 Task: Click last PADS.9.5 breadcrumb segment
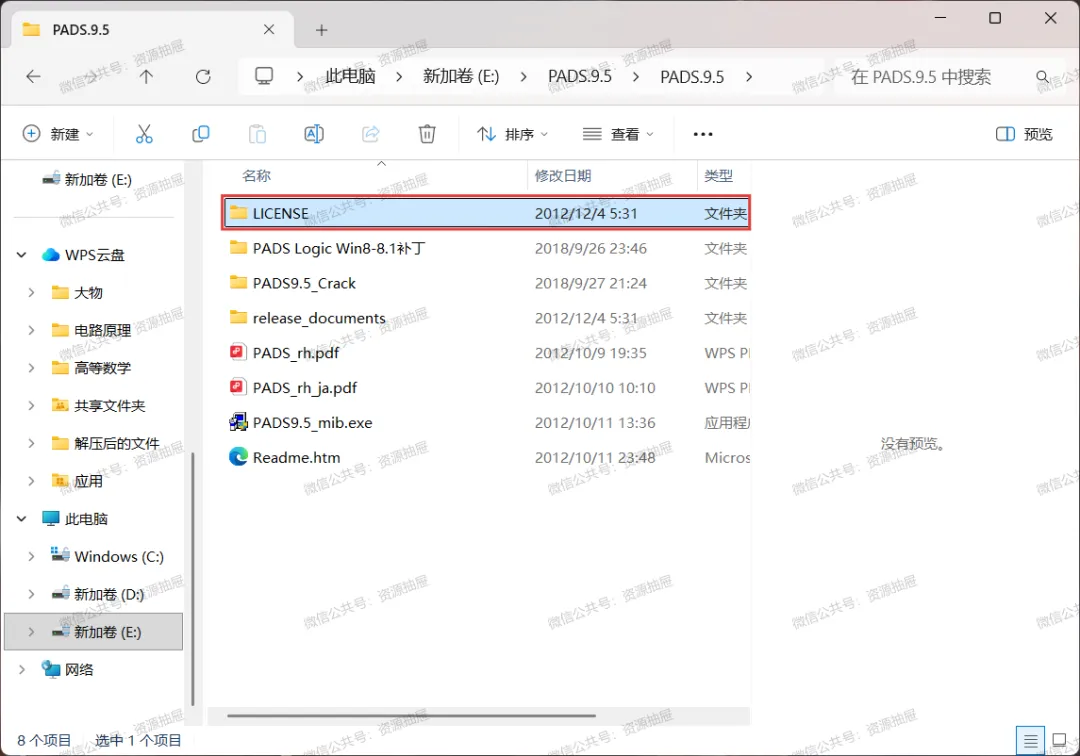[692, 76]
